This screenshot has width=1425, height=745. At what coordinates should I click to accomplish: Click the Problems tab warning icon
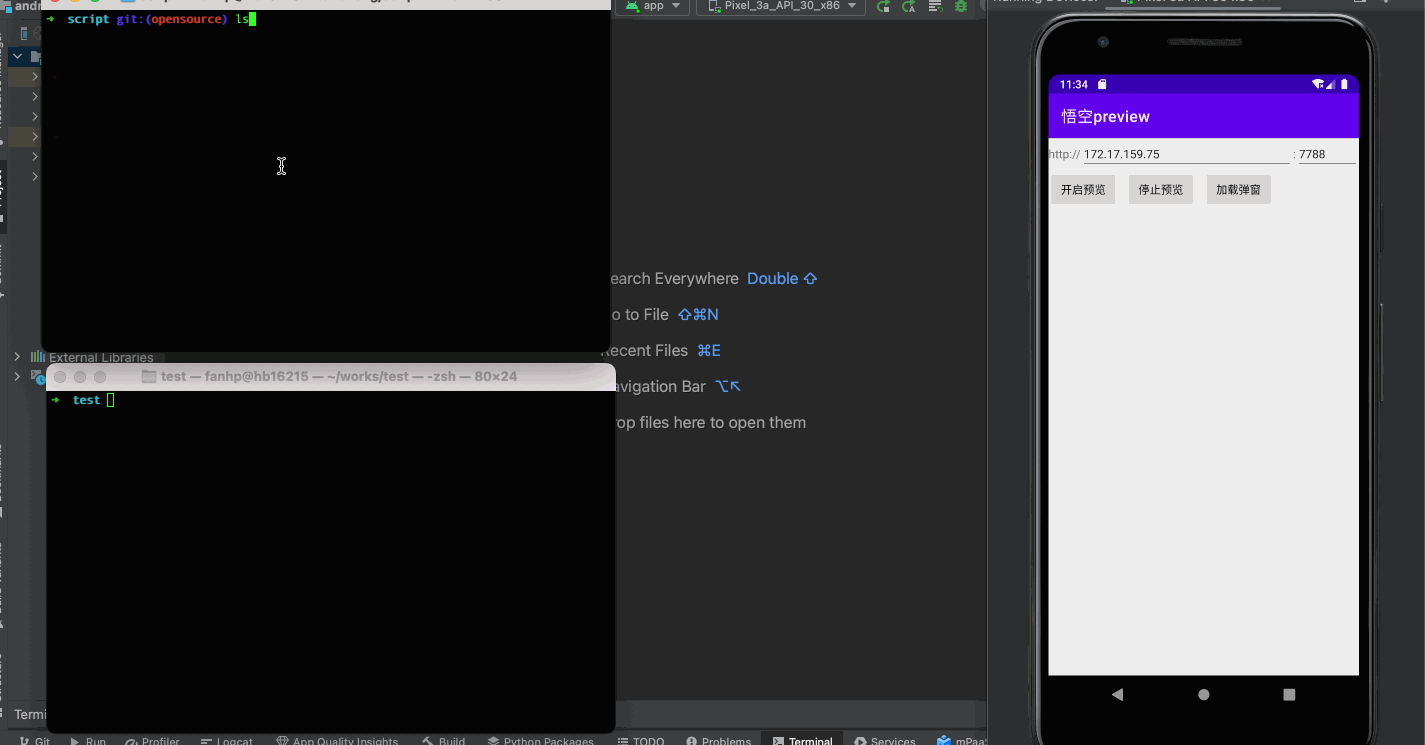pos(692,741)
